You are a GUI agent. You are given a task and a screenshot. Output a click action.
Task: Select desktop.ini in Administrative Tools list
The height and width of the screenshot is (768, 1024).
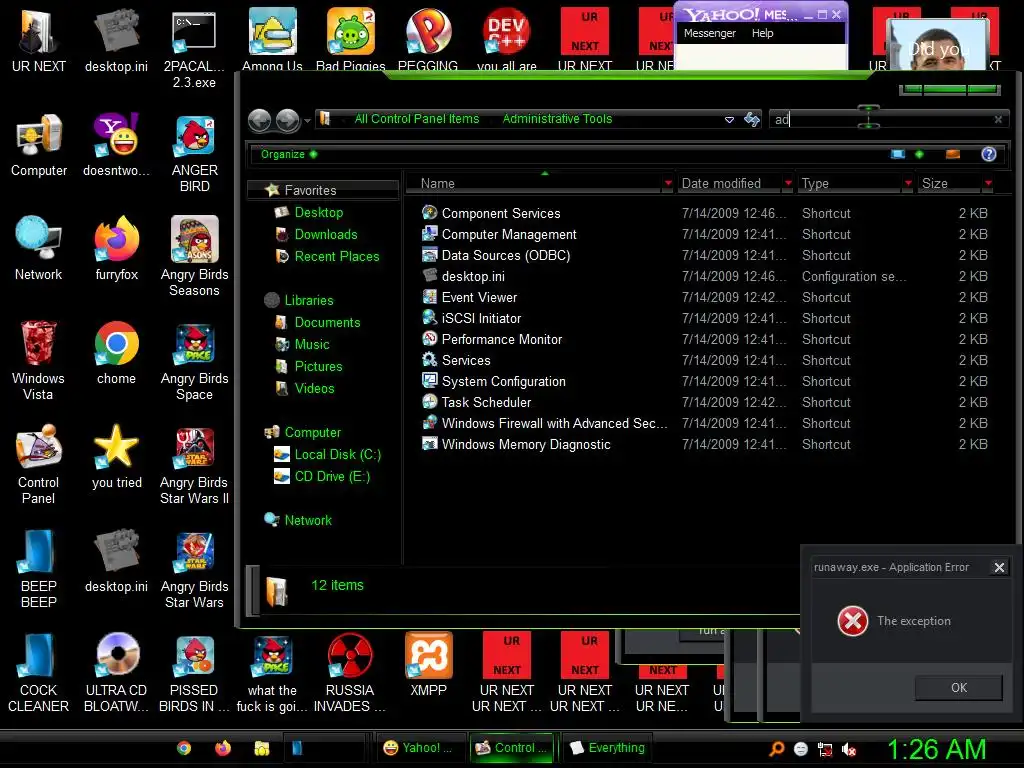pyautogui.click(x=473, y=276)
